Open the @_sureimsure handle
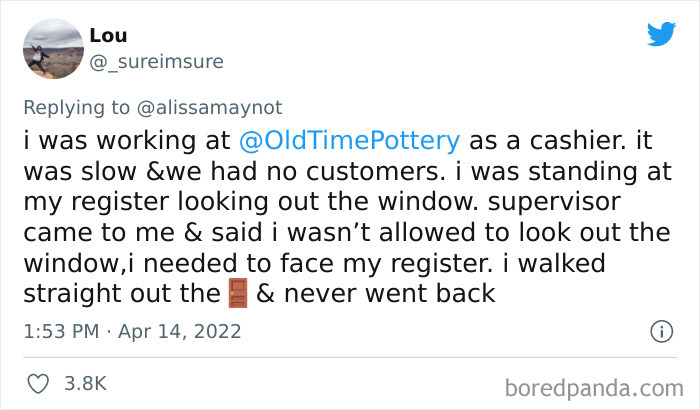The width and height of the screenshot is (700, 410). click(156, 62)
